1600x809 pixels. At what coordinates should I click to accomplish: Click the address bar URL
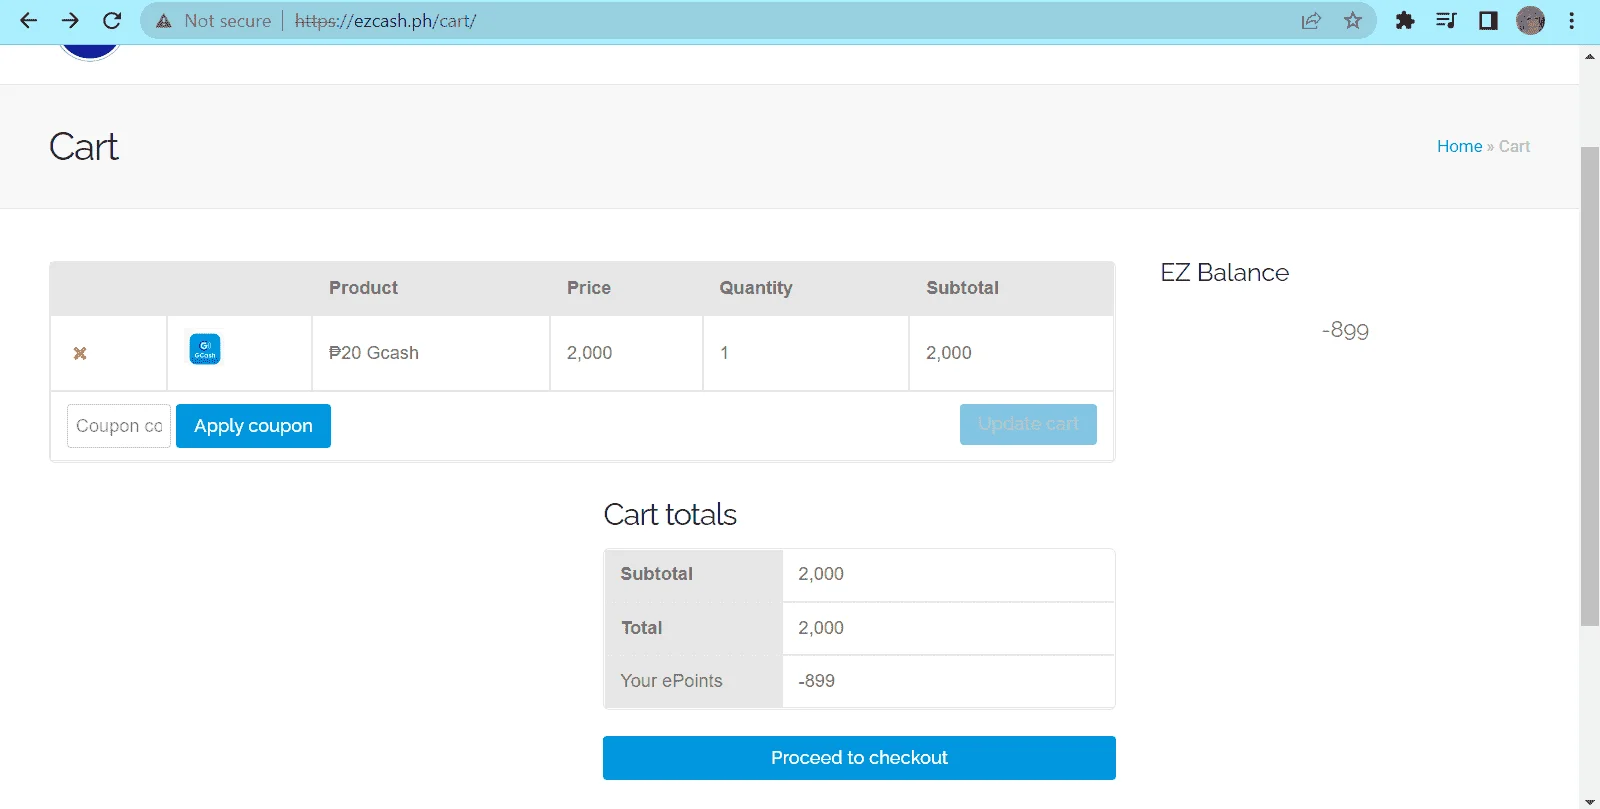pyautogui.click(x=385, y=20)
